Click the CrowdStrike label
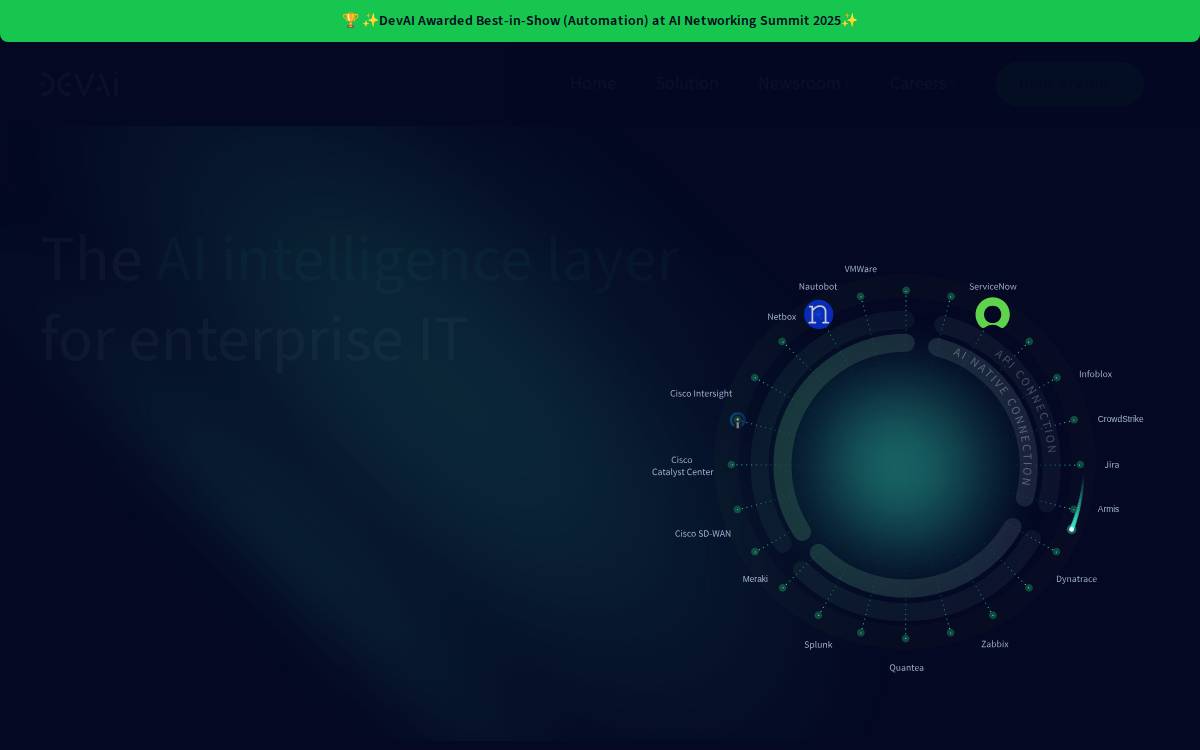The height and width of the screenshot is (750, 1200). click(x=1120, y=419)
